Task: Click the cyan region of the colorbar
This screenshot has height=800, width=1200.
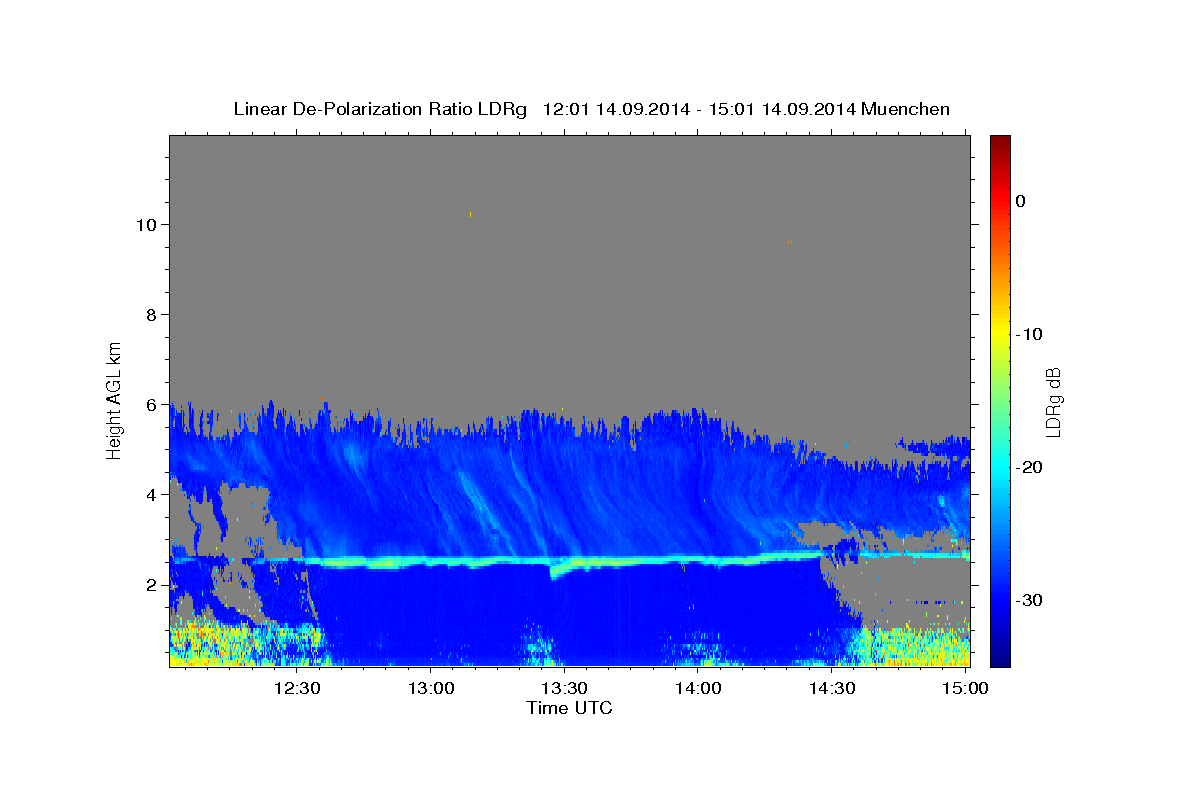Action: pyautogui.click(x=999, y=467)
